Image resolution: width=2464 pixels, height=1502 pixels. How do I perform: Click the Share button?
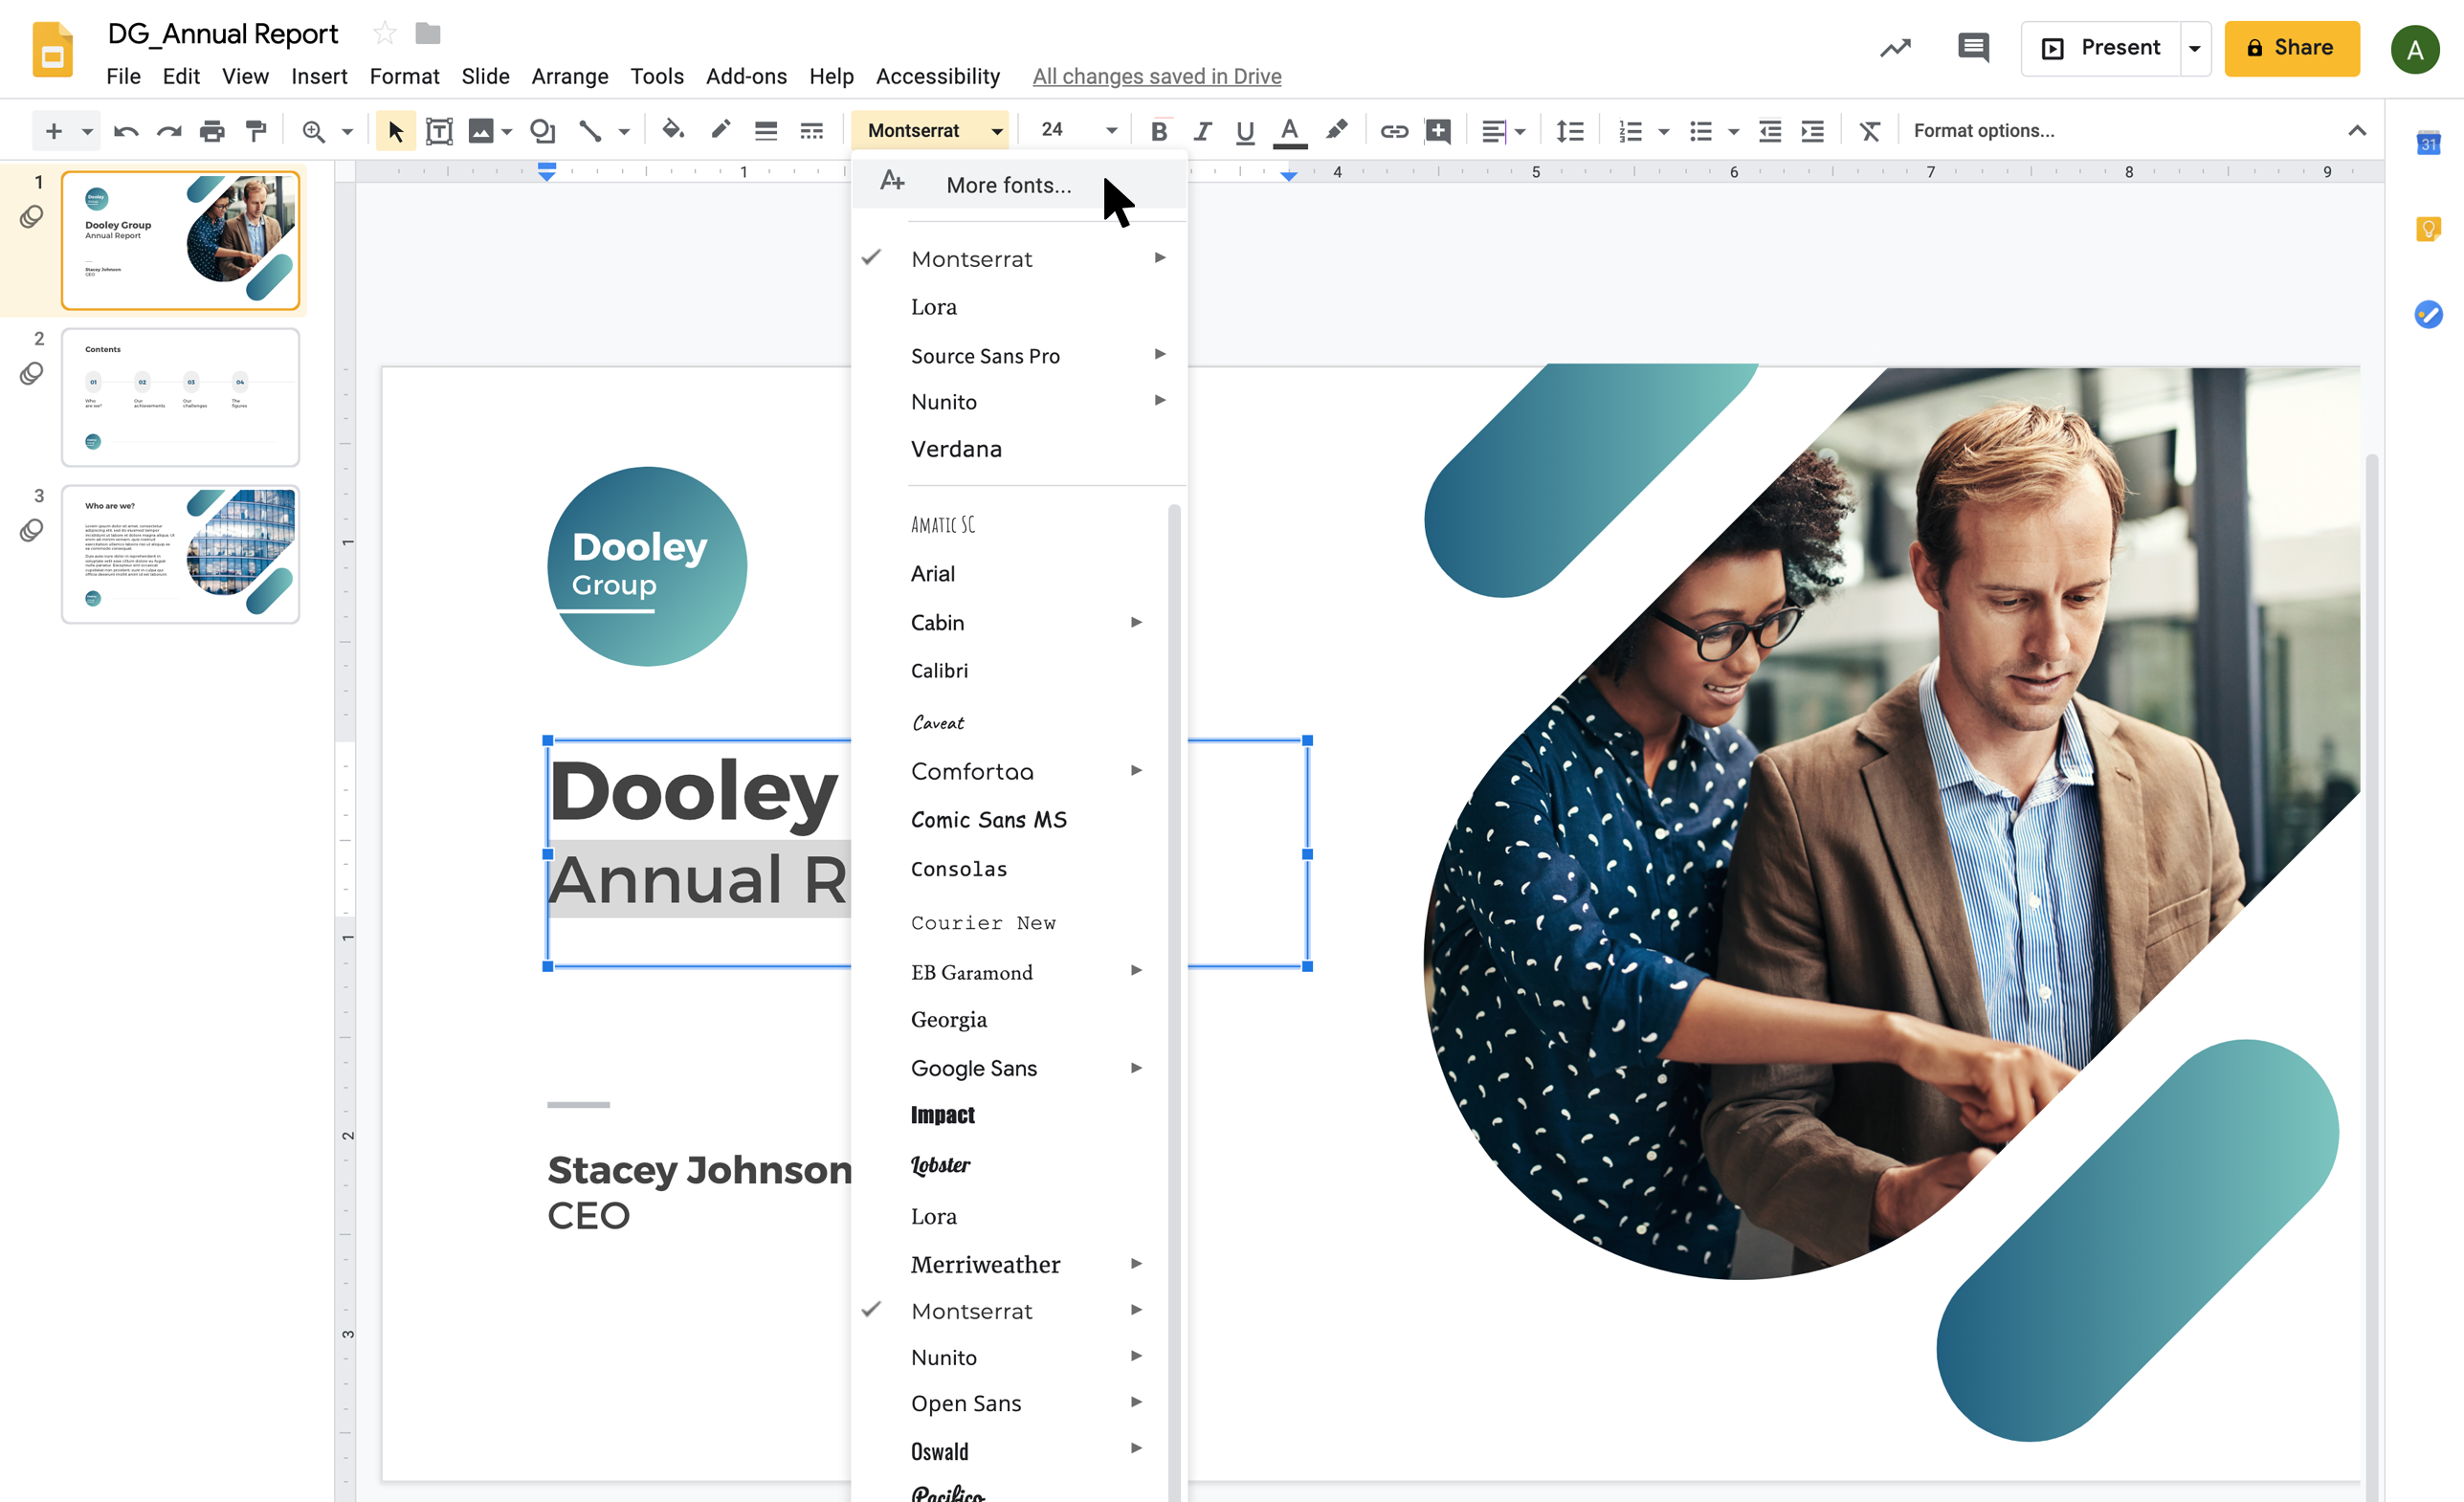pos(2292,48)
